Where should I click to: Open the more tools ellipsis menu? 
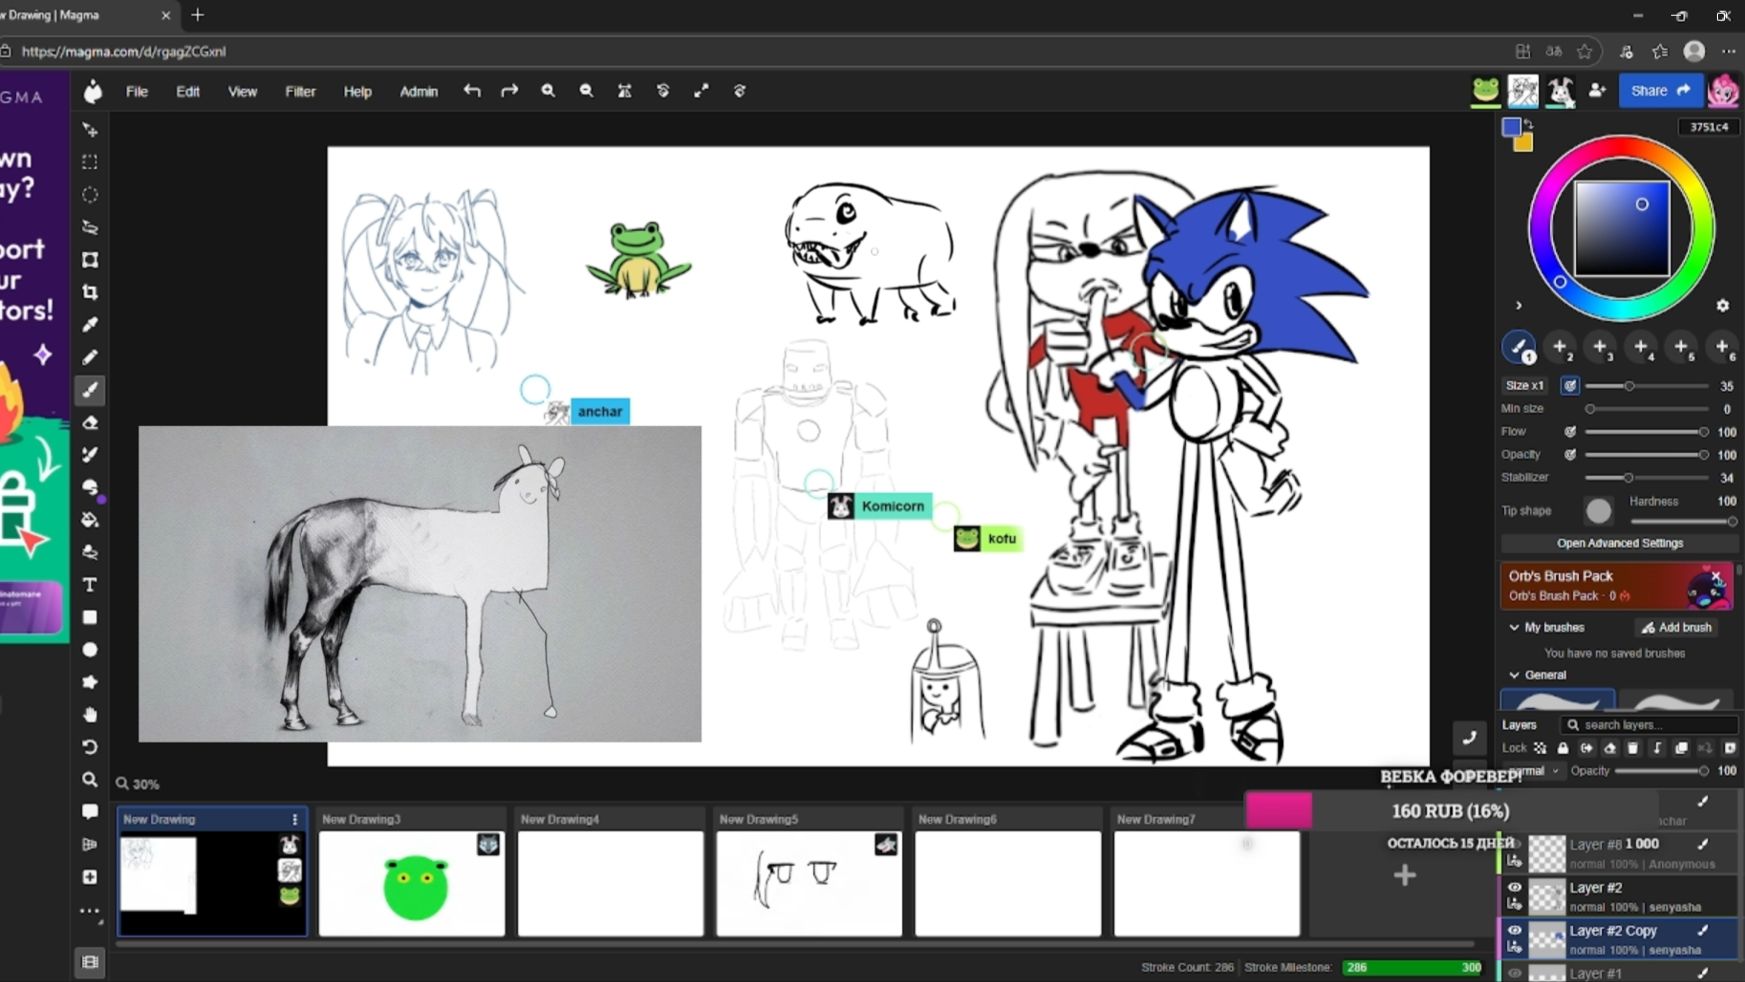coord(90,910)
